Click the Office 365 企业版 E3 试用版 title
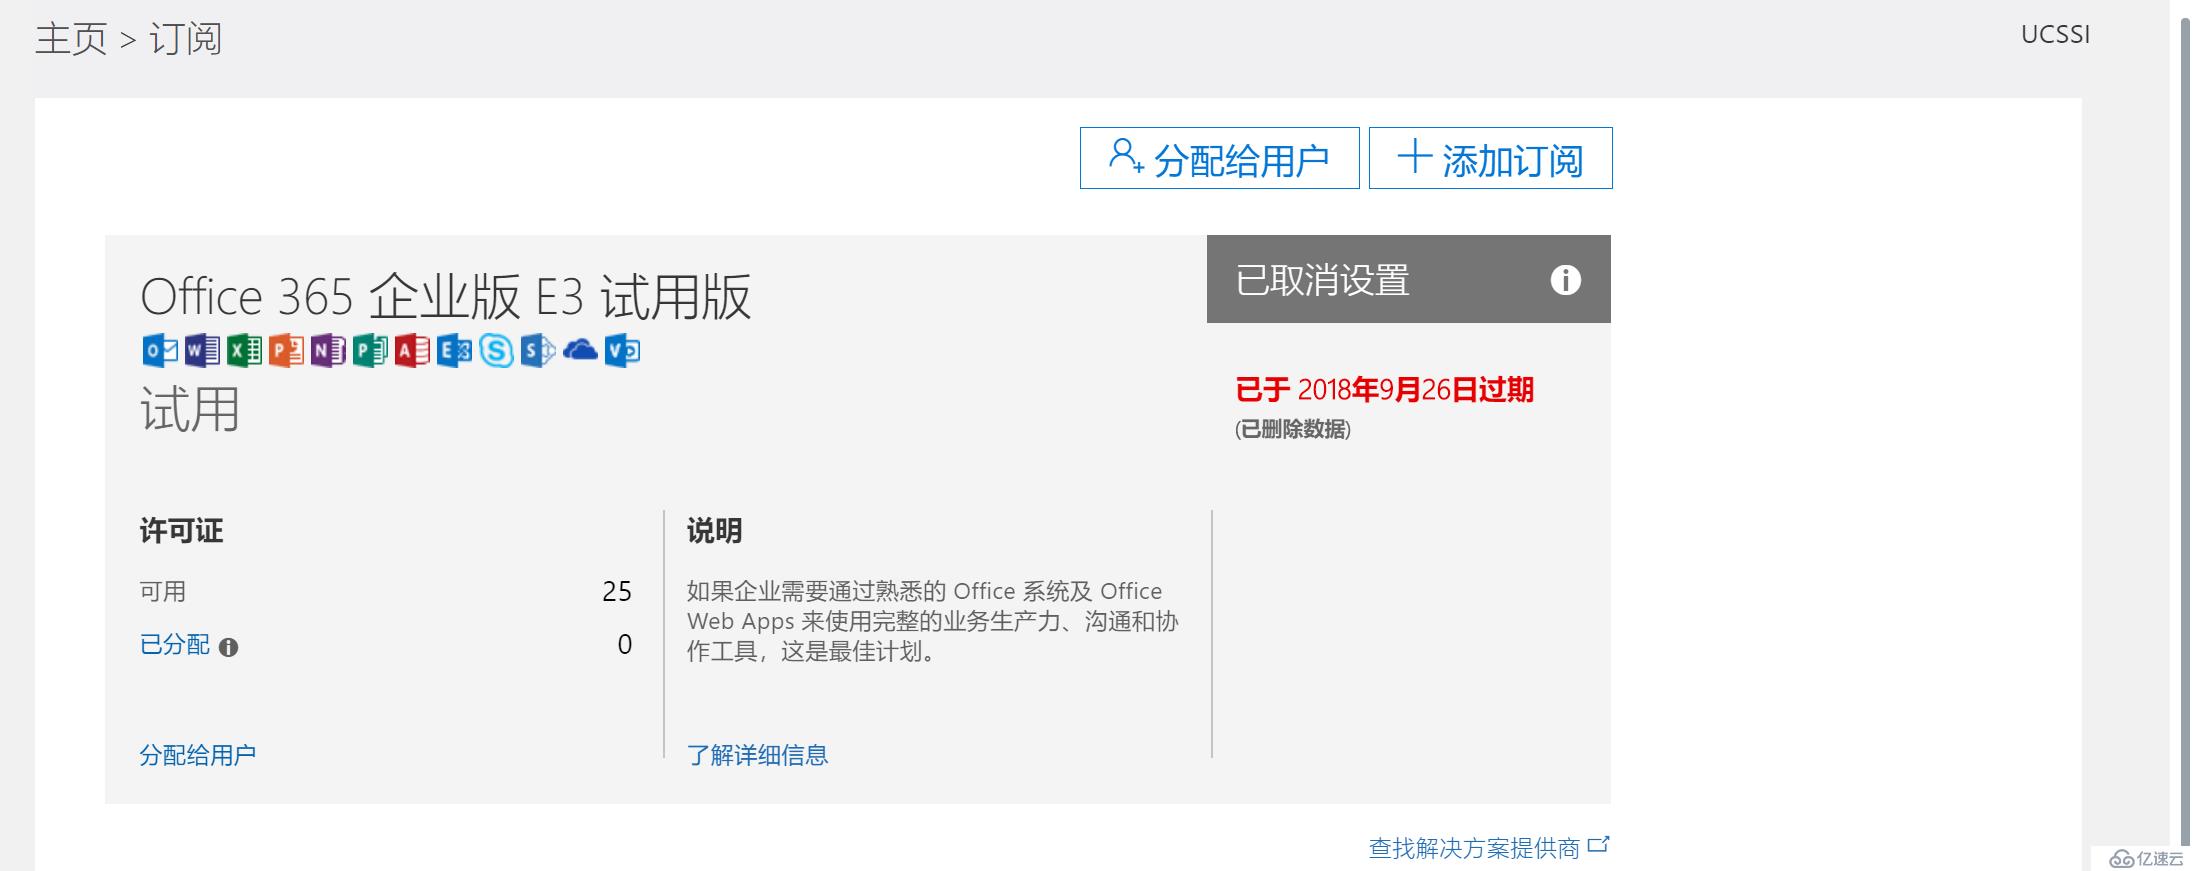 pyautogui.click(x=445, y=297)
